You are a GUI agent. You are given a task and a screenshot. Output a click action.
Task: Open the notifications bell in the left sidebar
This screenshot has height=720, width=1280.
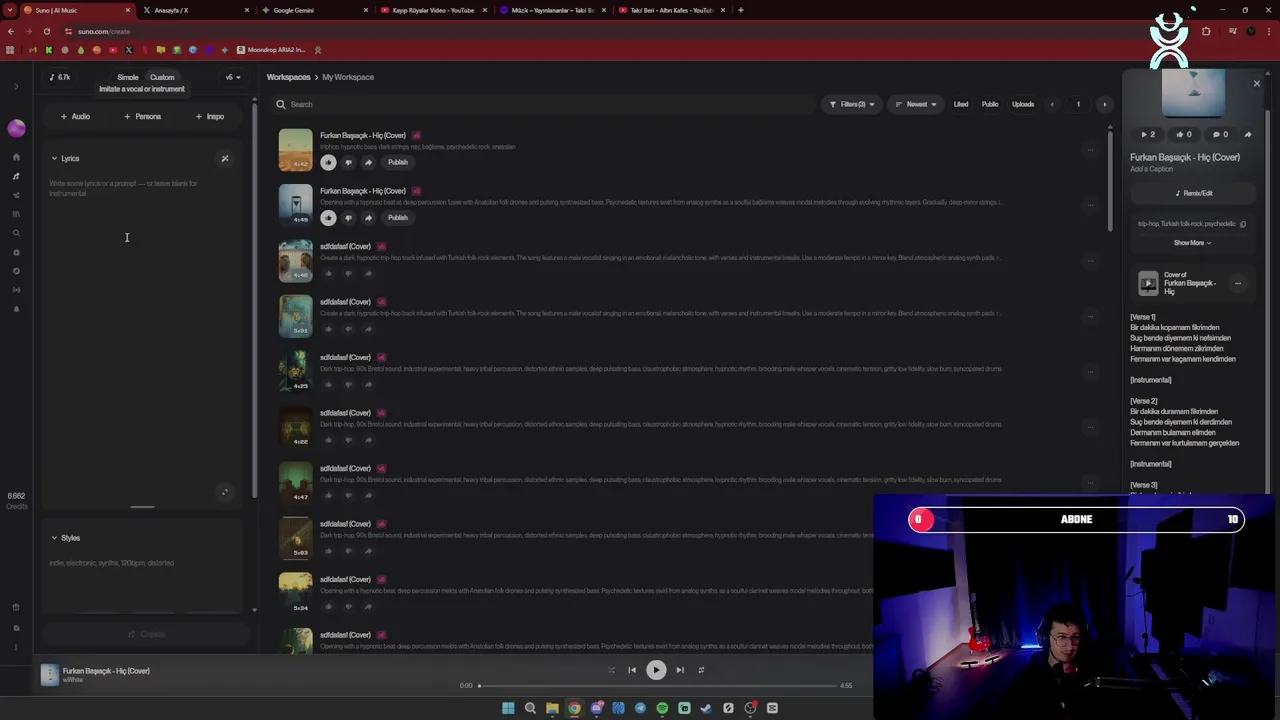16,309
